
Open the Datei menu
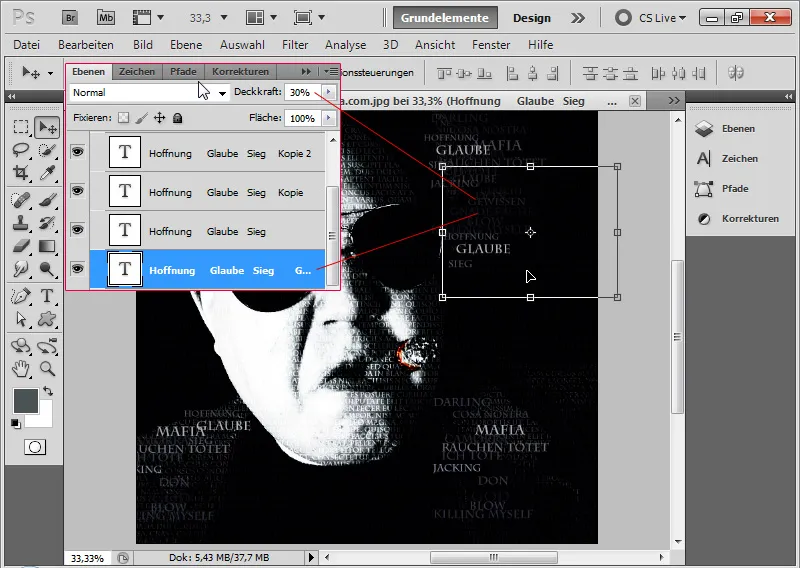click(x=27, y=45)
